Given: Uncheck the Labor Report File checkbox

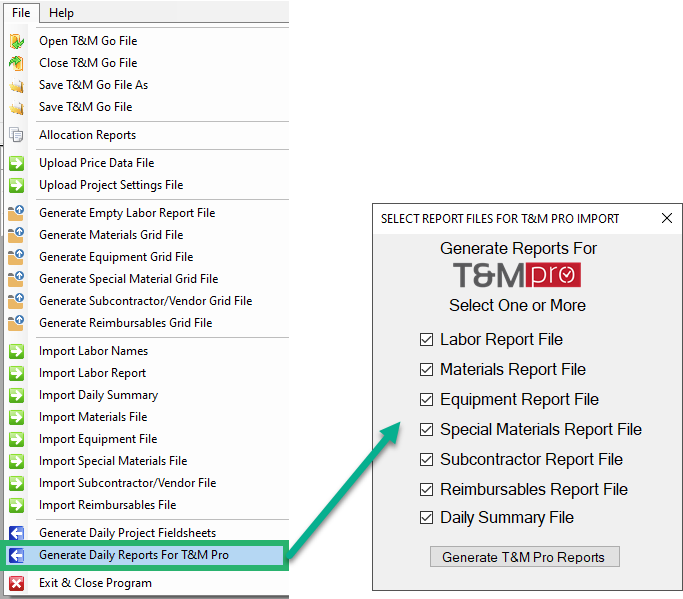Looking at the screenshot, I should [x=426, y=339].
